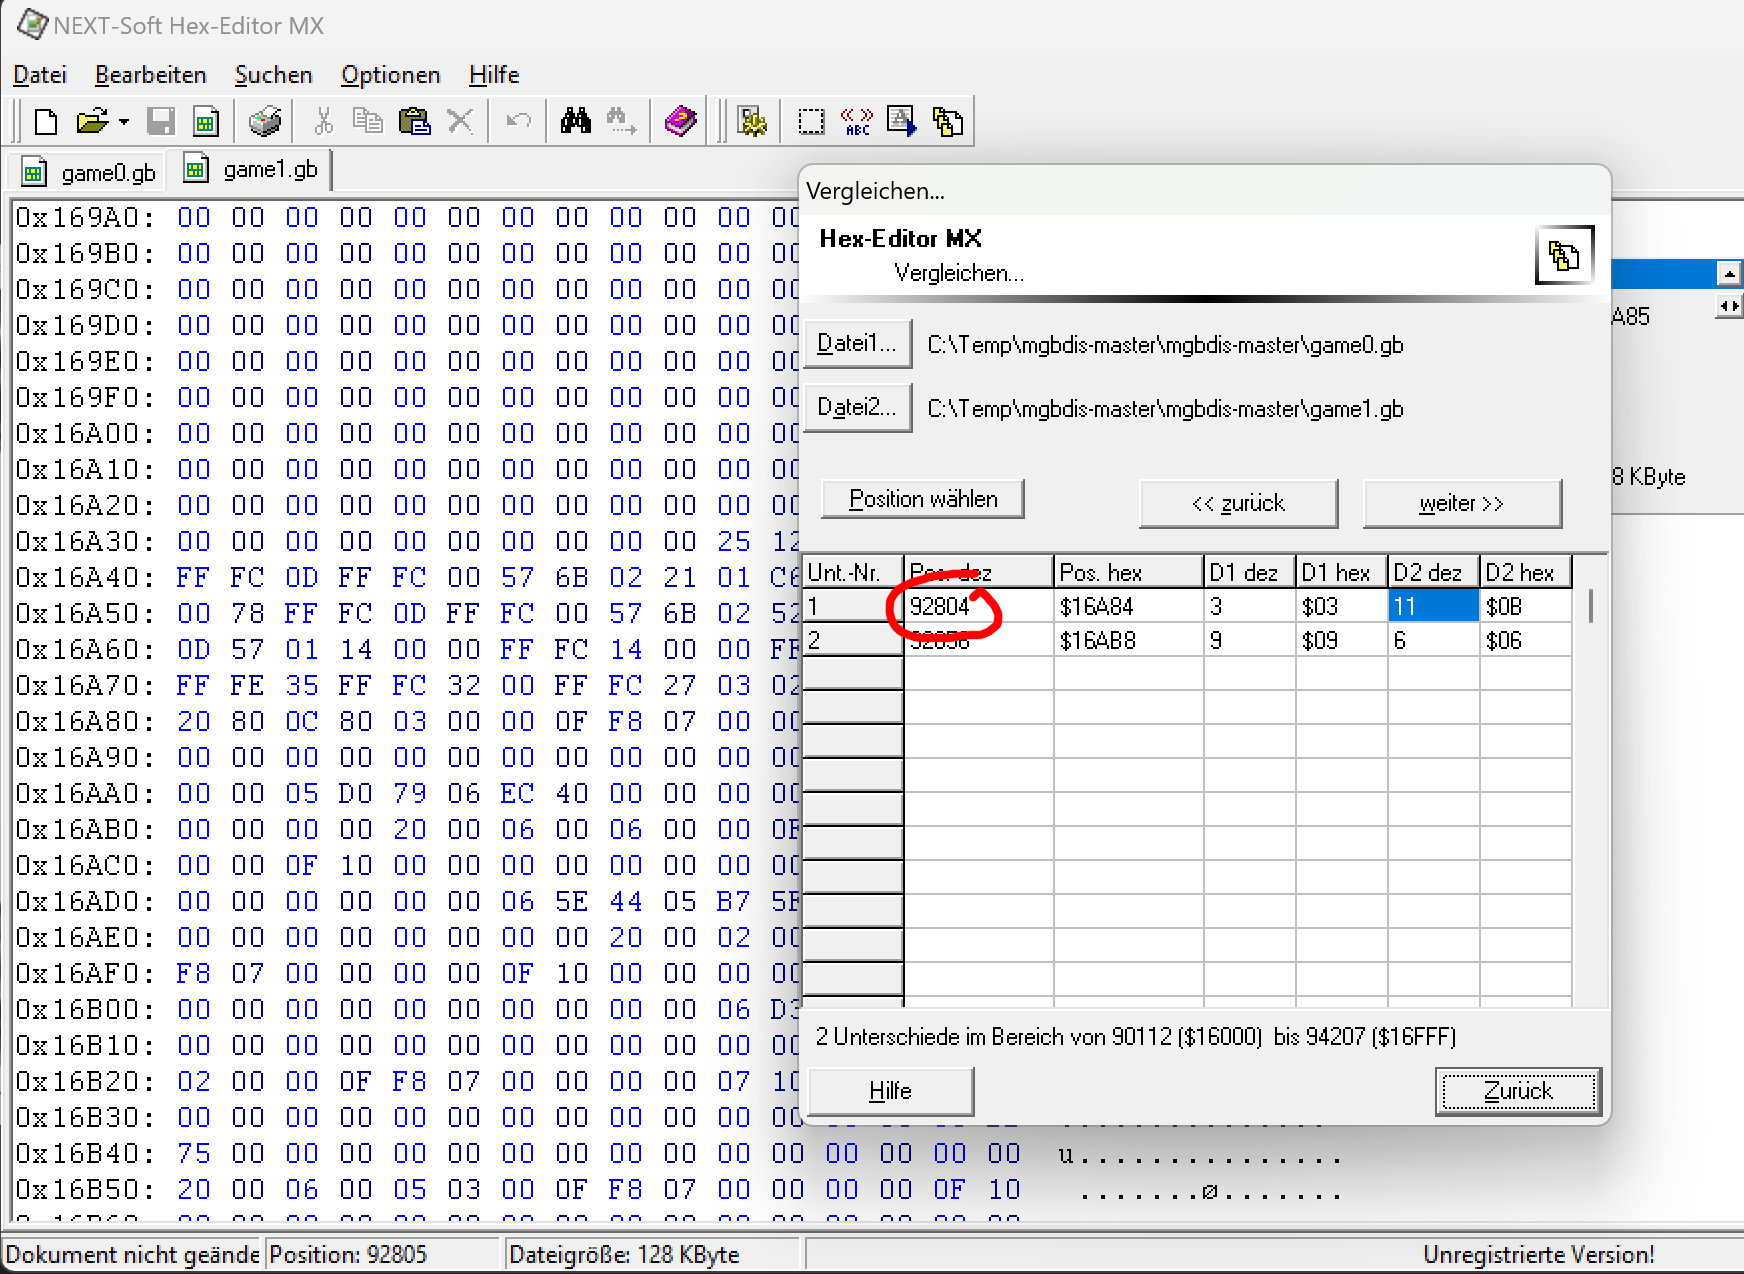This screenshot has width=1744, height=1274.
Task: Click the dashed selection rectangle icon
Action: 811,122
